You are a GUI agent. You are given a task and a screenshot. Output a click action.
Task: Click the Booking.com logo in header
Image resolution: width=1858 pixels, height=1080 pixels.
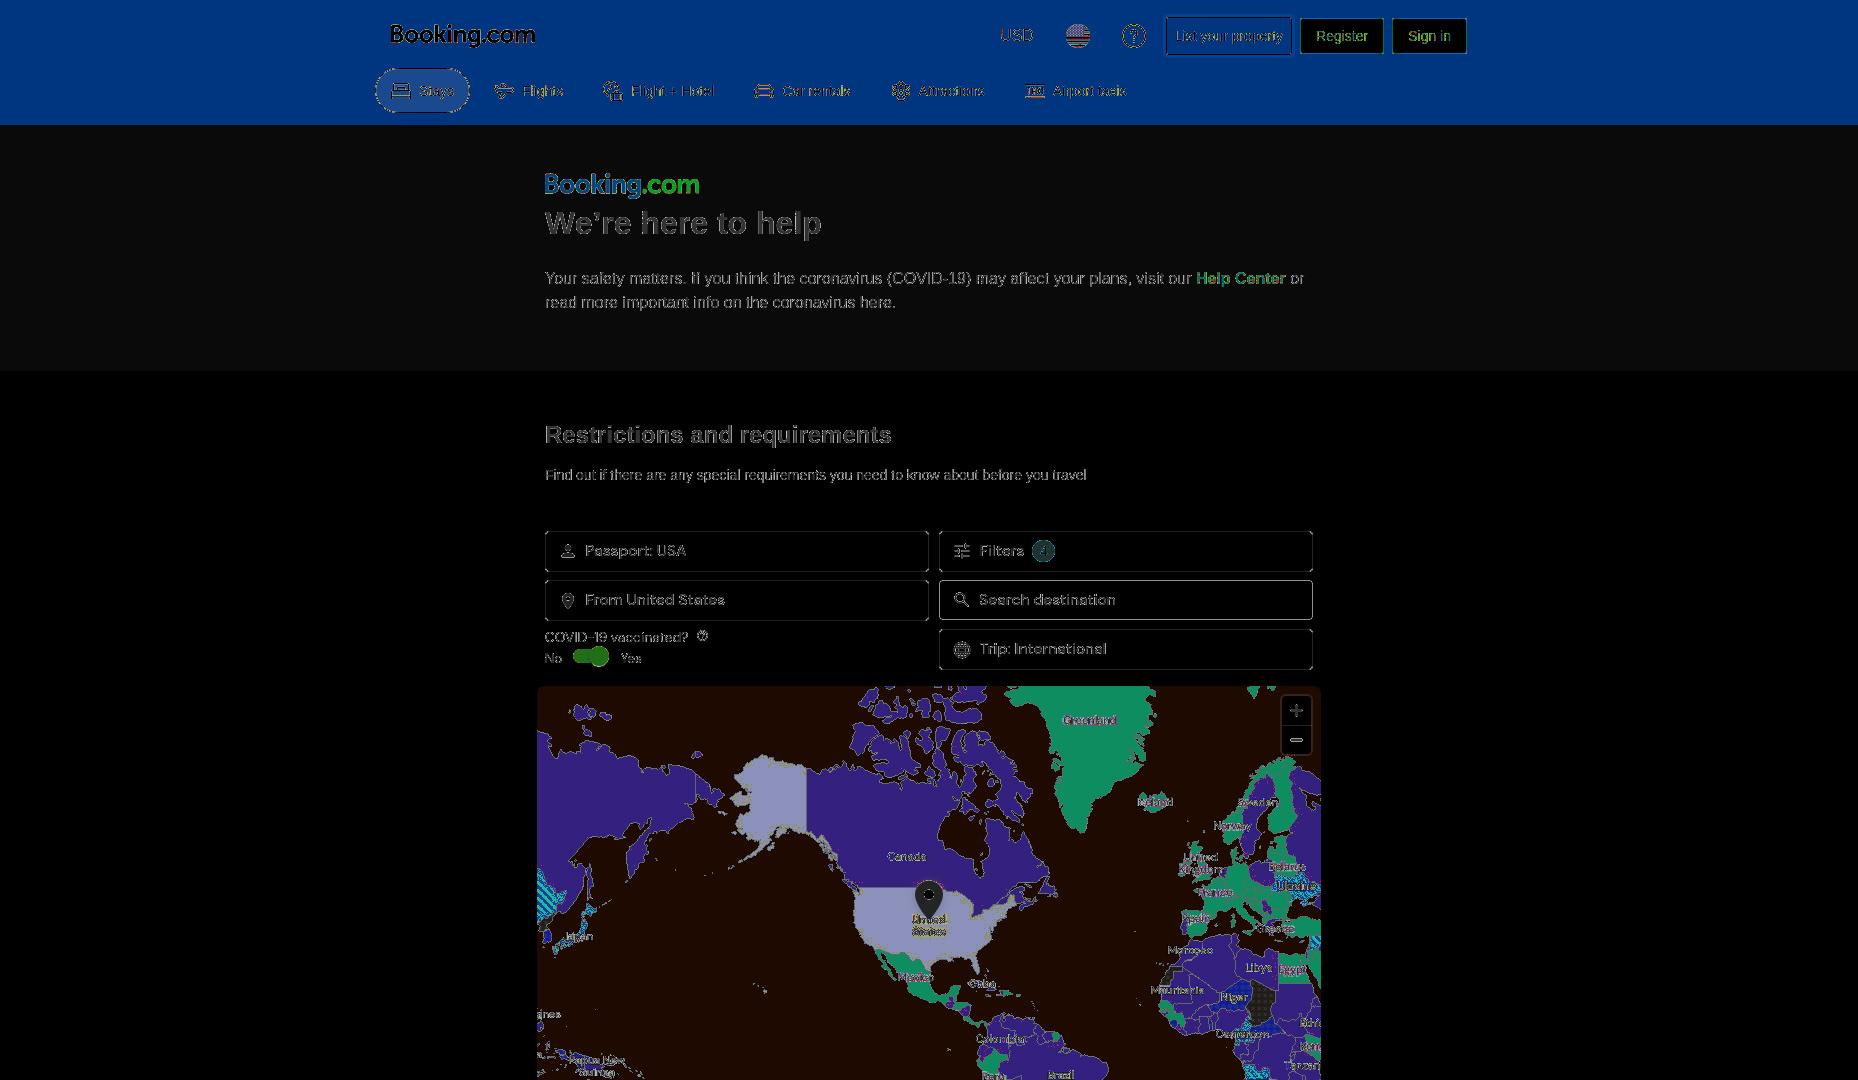(462, 35)
